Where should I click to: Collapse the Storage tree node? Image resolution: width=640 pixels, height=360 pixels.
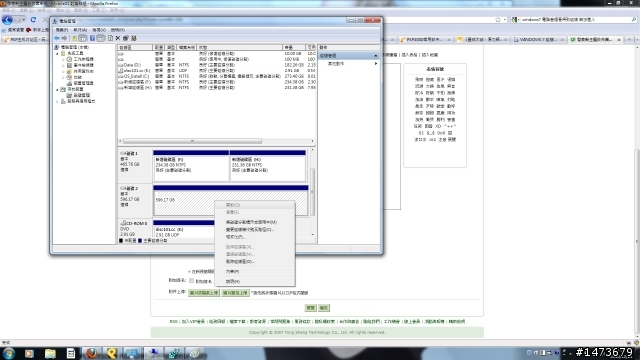[x=57, y=89]
